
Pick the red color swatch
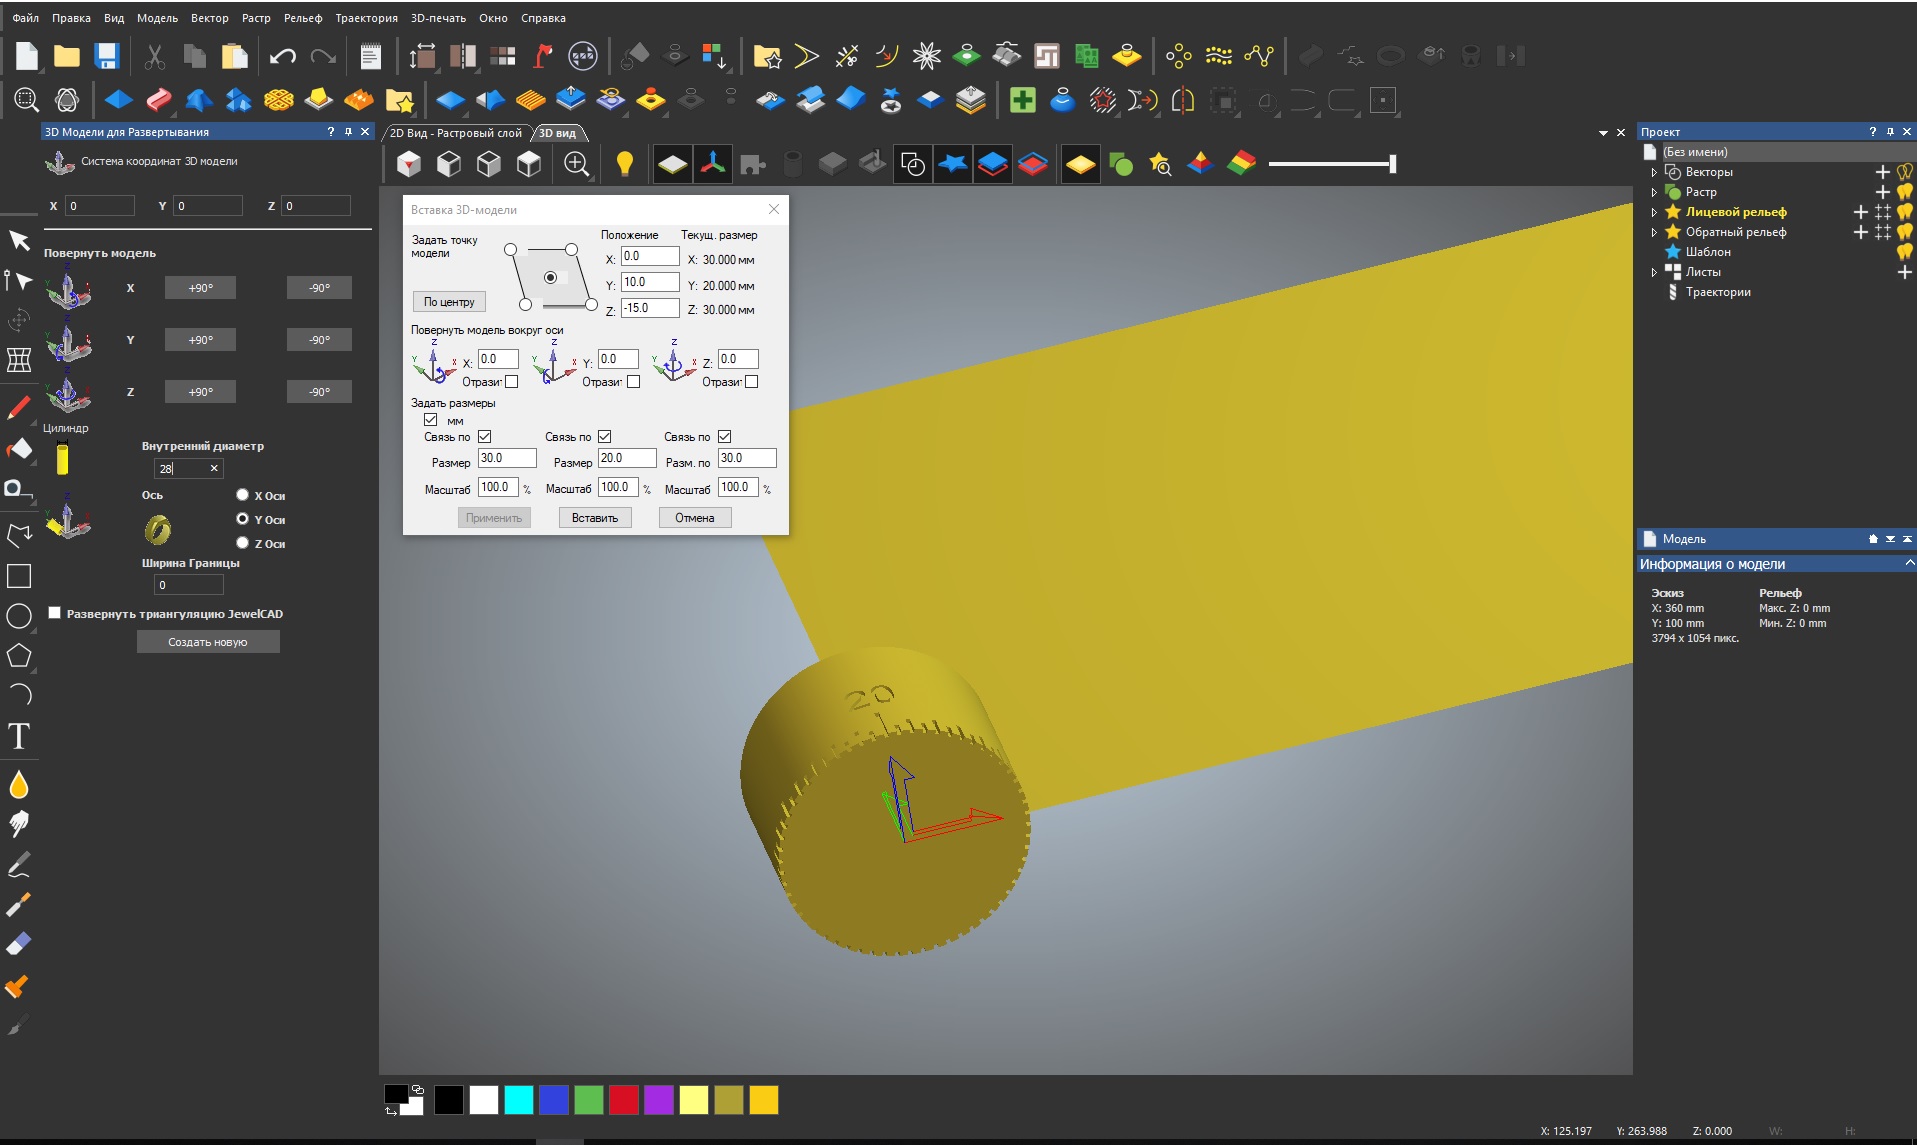point(624,1100)
